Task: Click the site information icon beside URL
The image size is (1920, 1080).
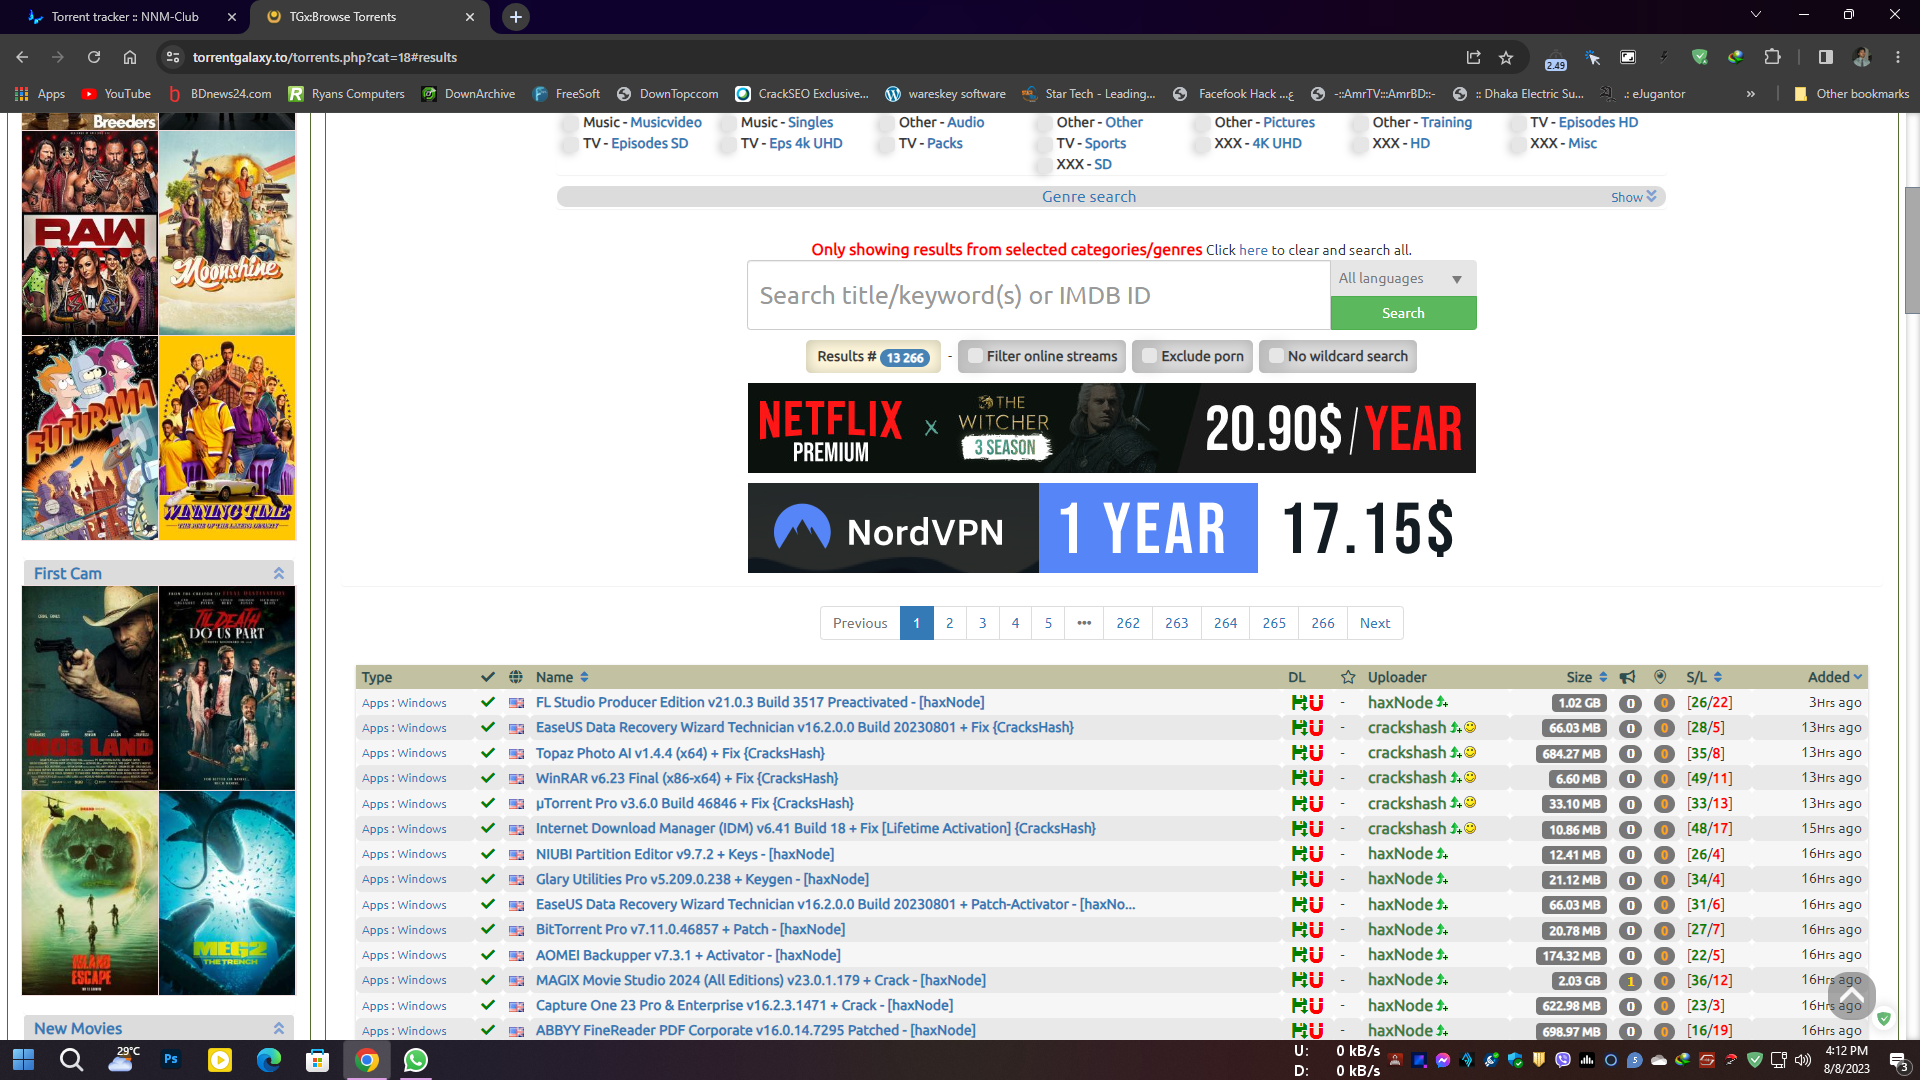Action: point(172,57)
